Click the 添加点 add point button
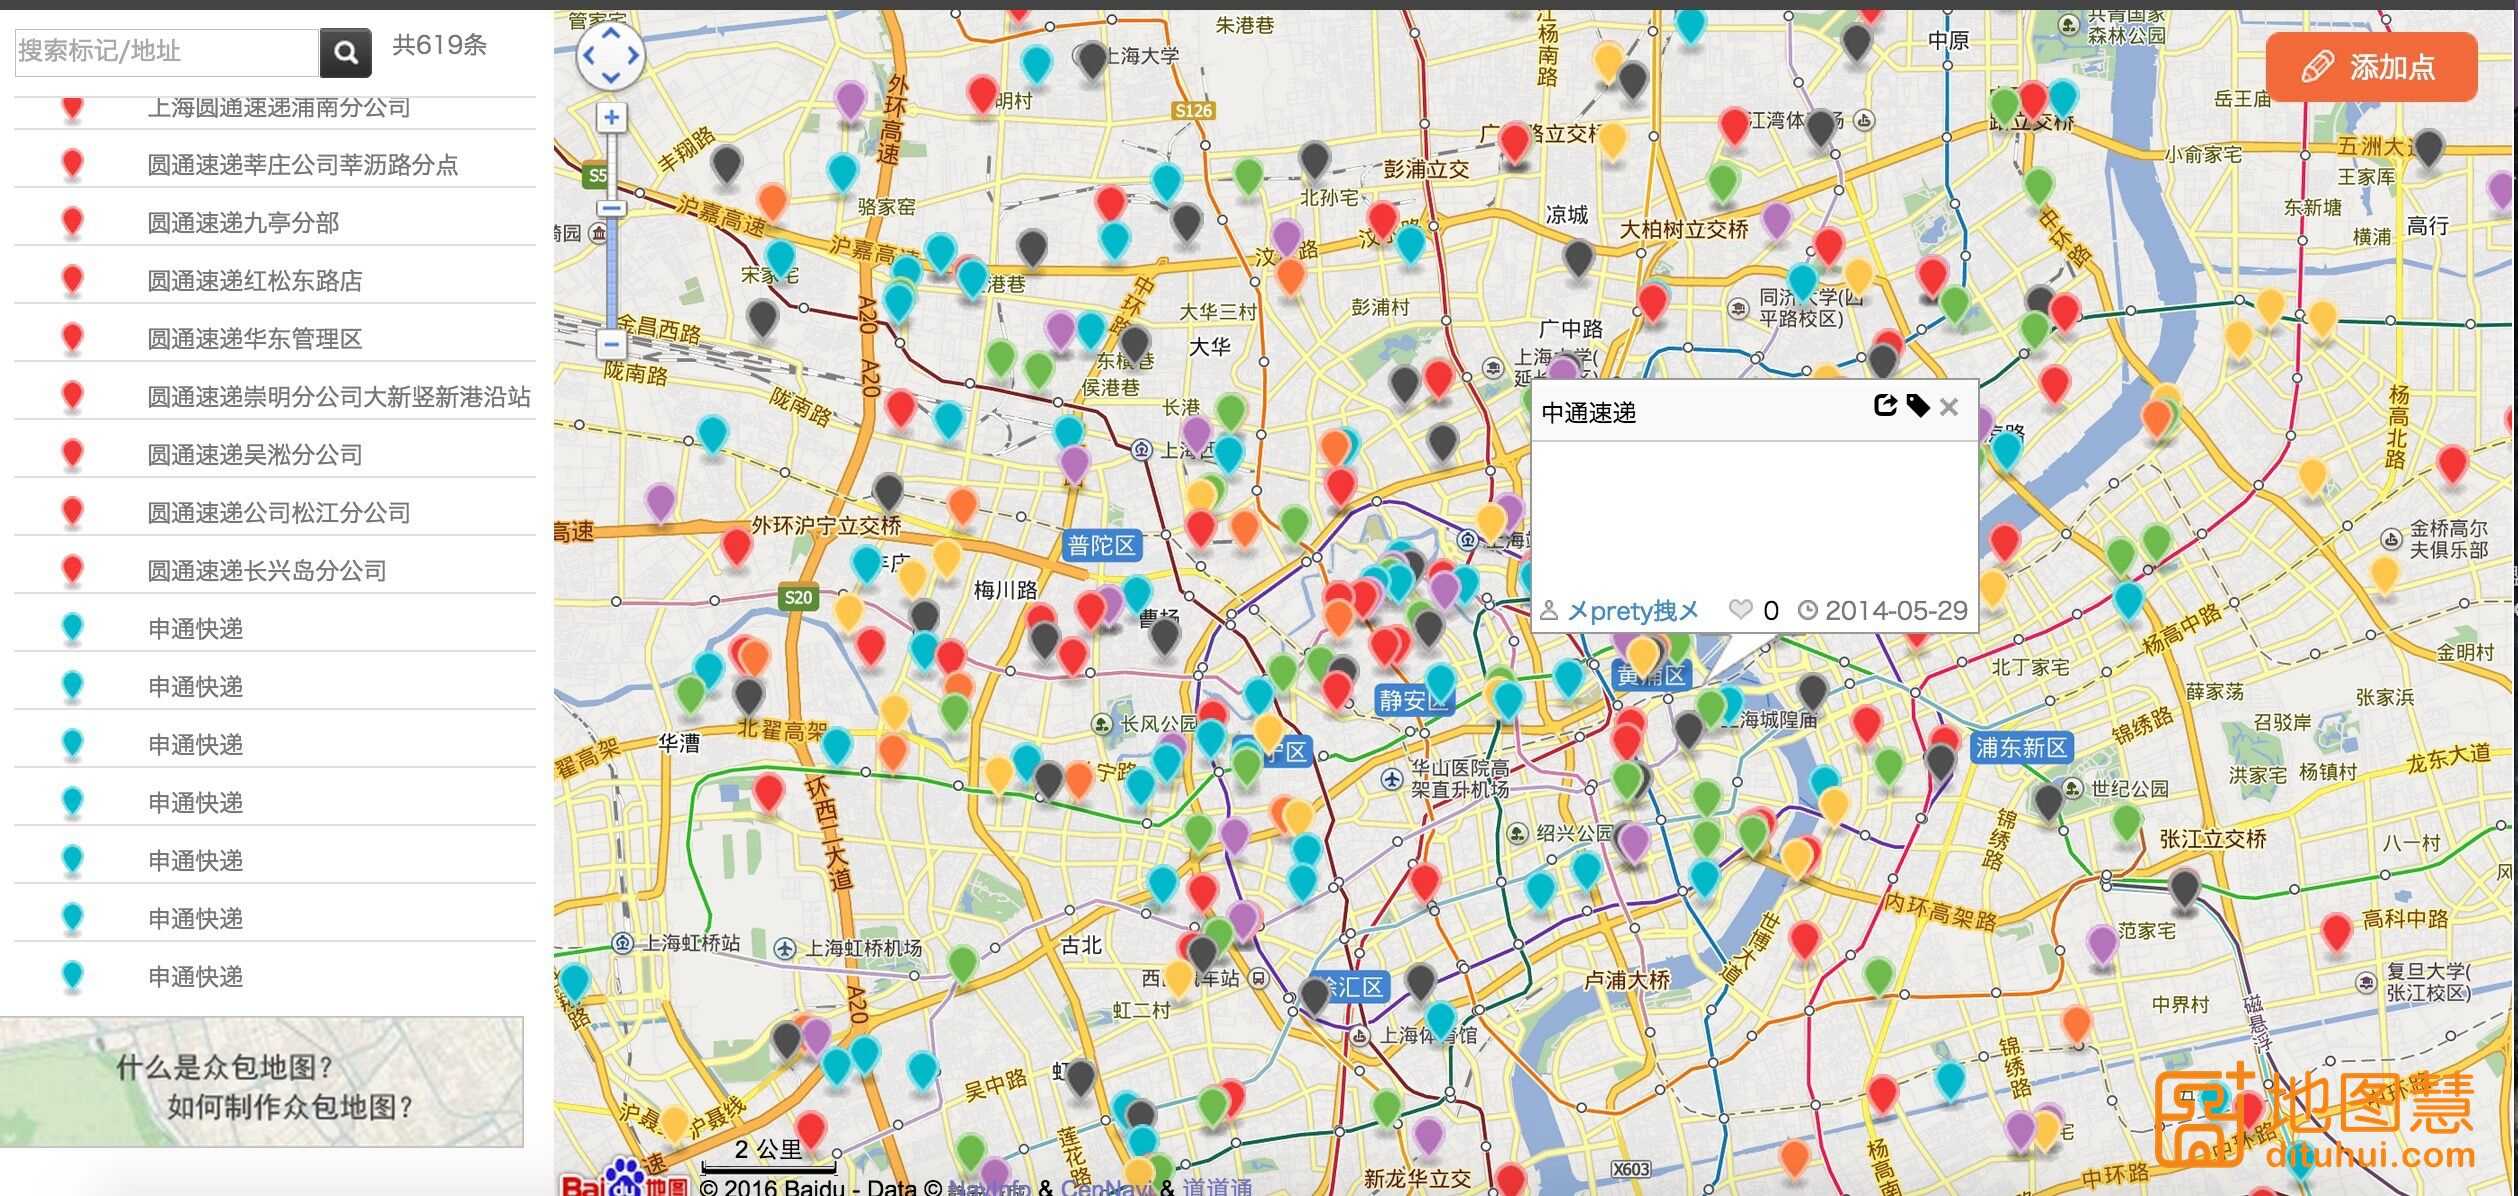This screenshot has width=2518, height=1196. (2371, 67)
